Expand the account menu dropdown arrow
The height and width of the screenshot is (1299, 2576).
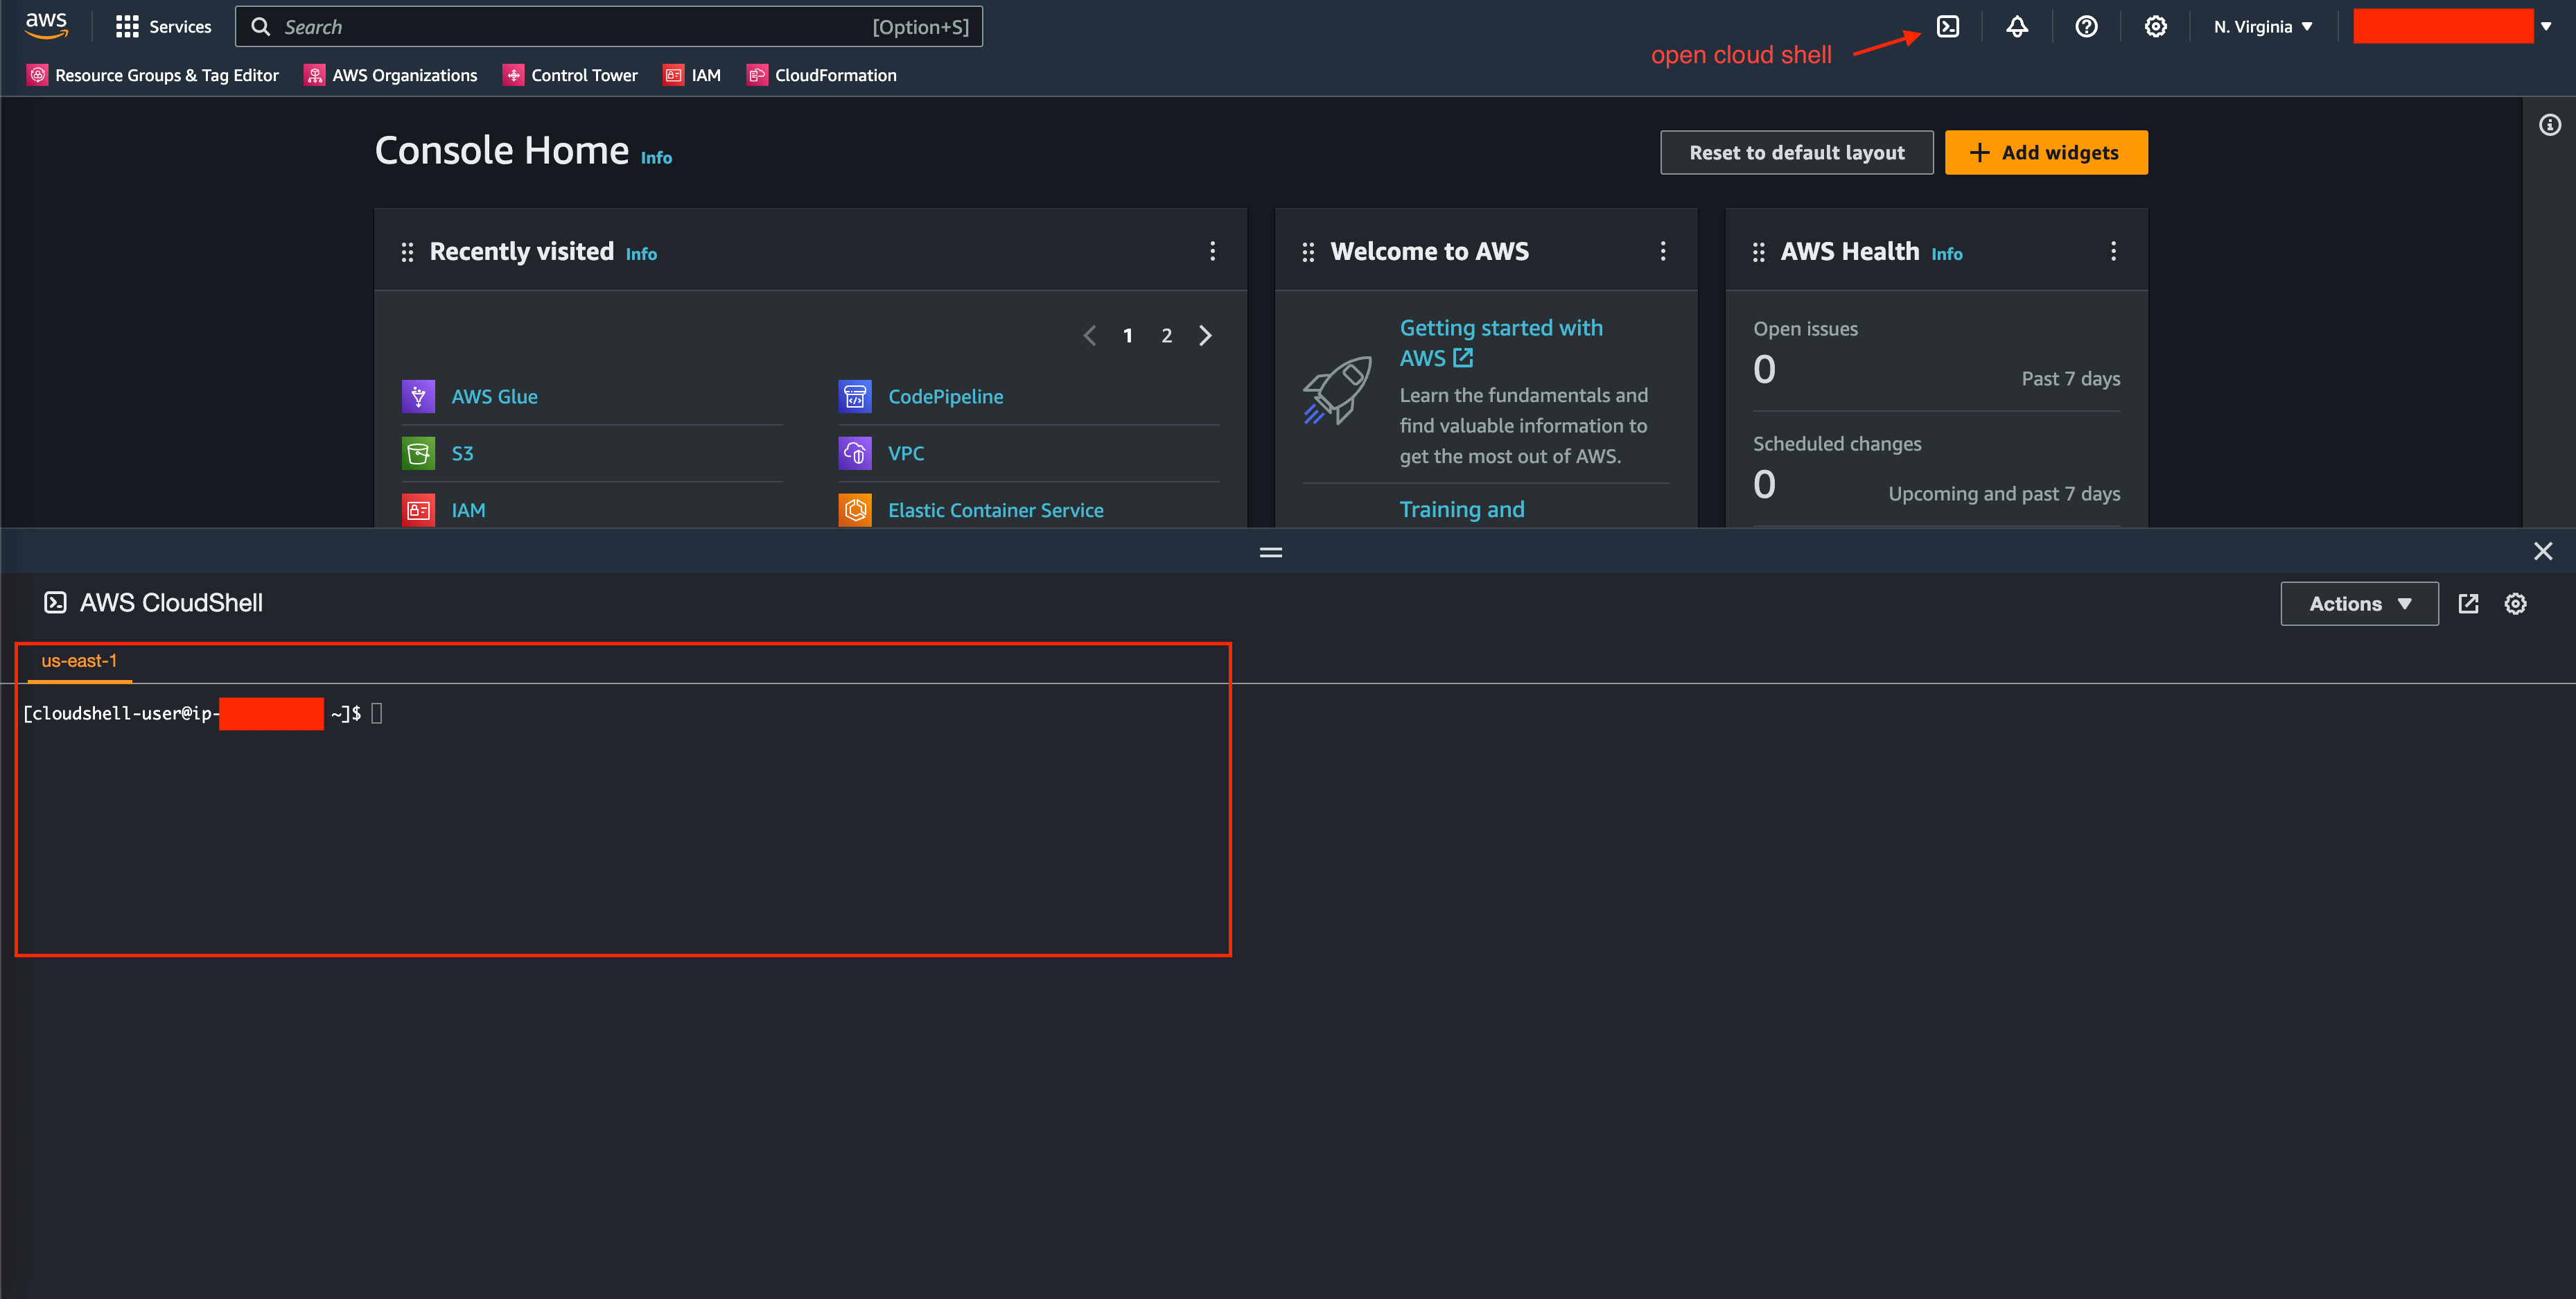(2546, 27)
